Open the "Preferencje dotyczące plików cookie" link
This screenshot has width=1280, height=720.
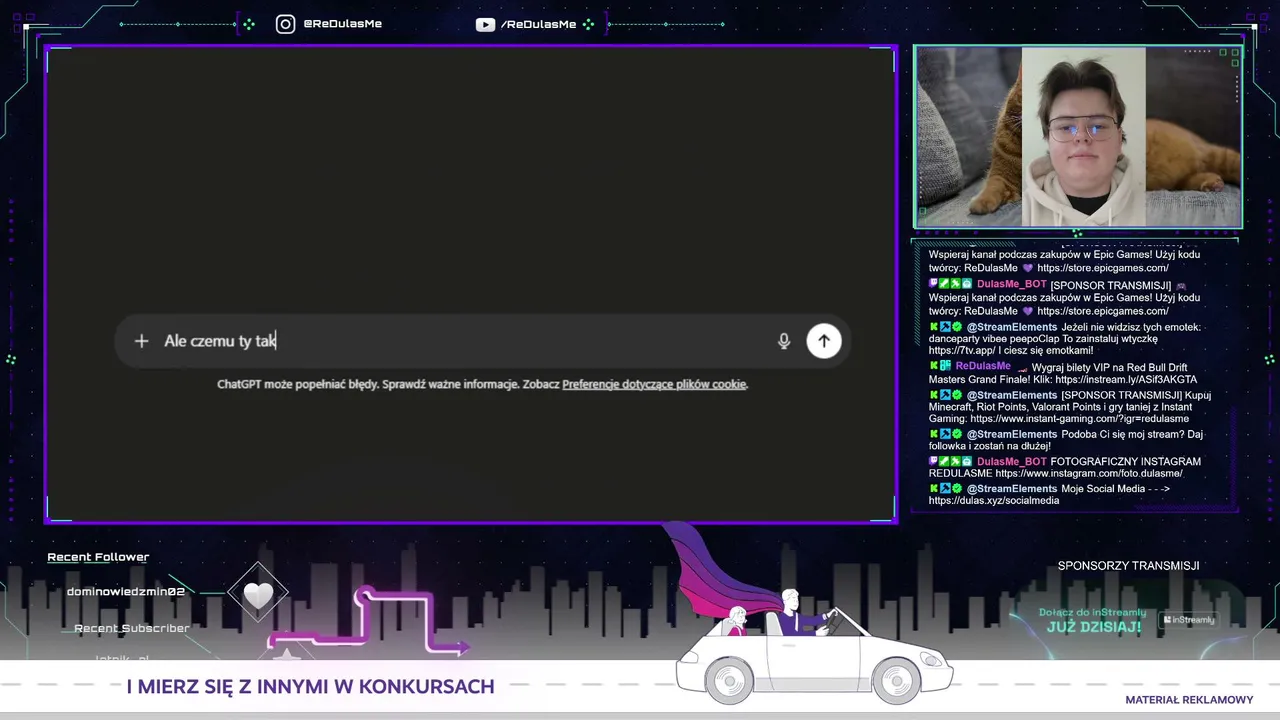point(654,384)
